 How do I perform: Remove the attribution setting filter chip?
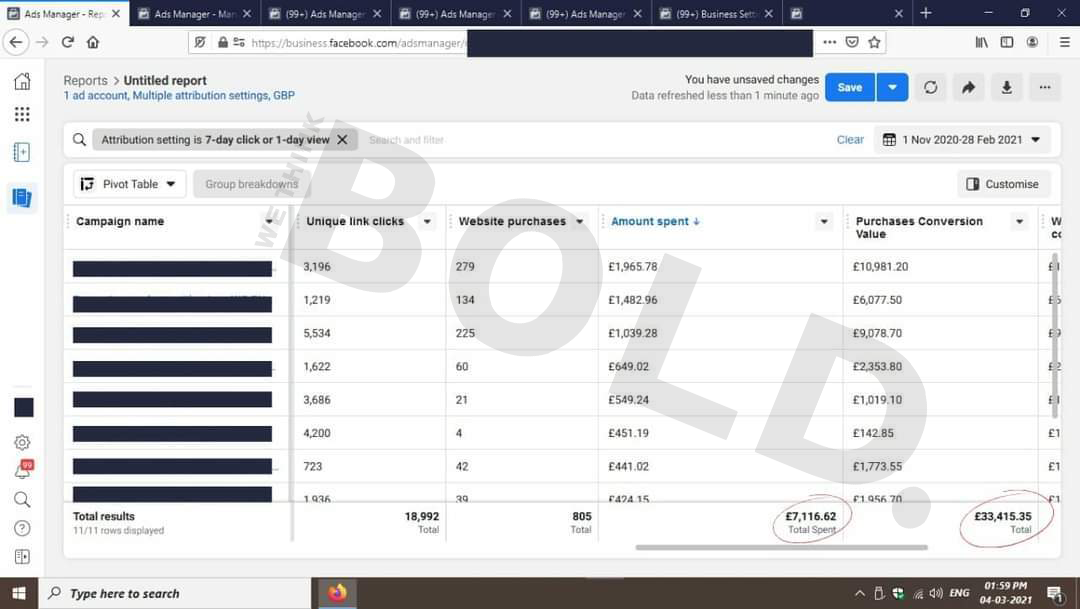click(342, 140)
